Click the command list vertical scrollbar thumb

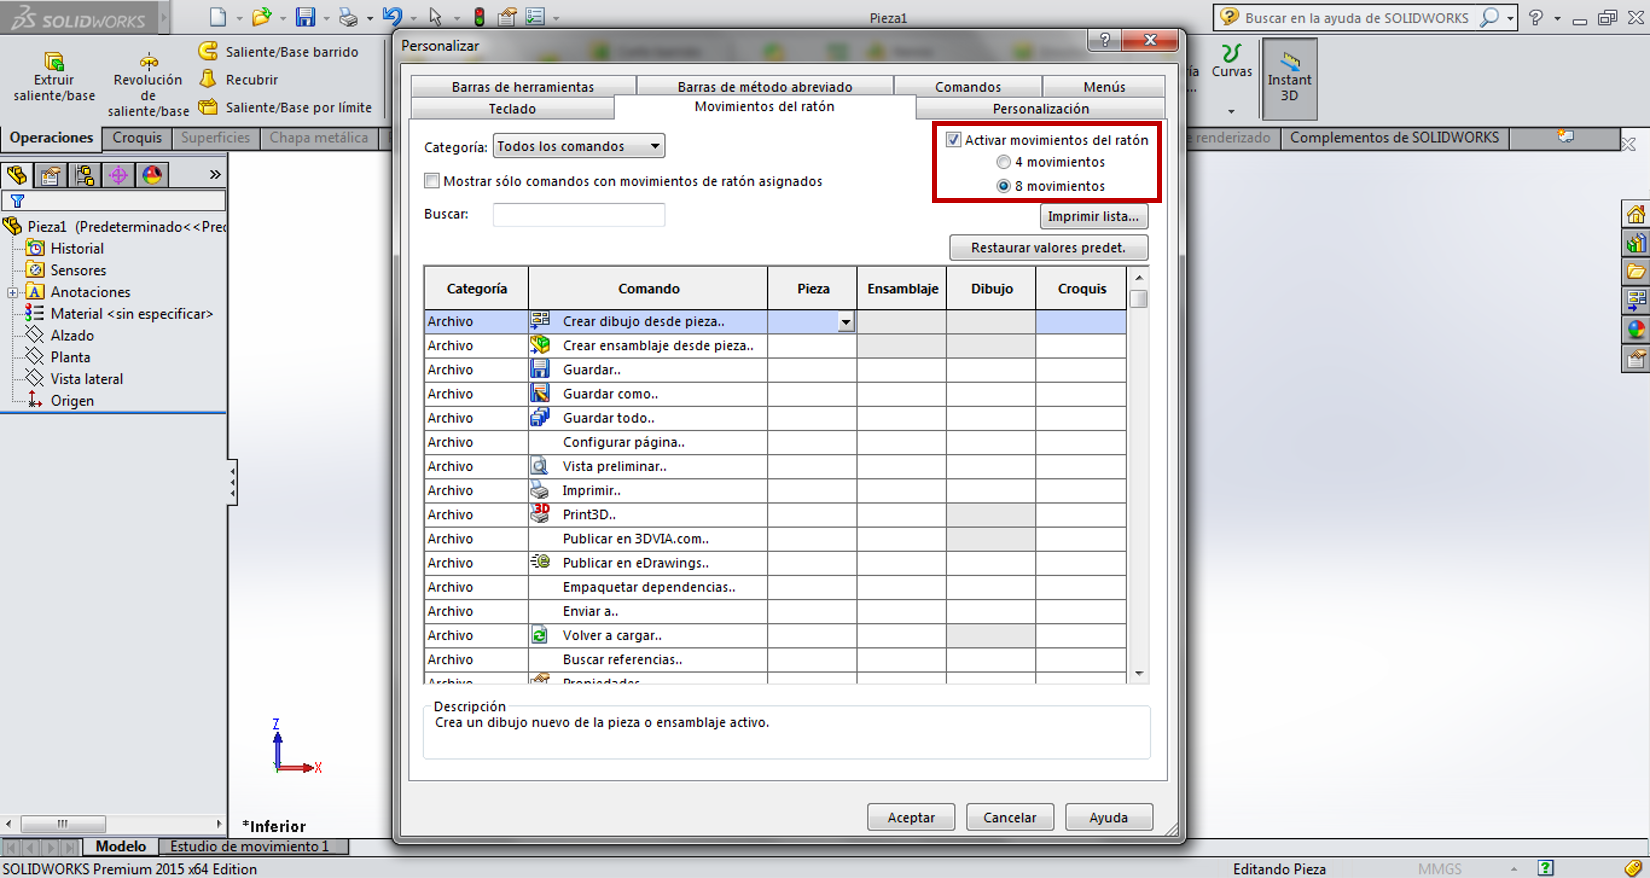[1139, 298]
